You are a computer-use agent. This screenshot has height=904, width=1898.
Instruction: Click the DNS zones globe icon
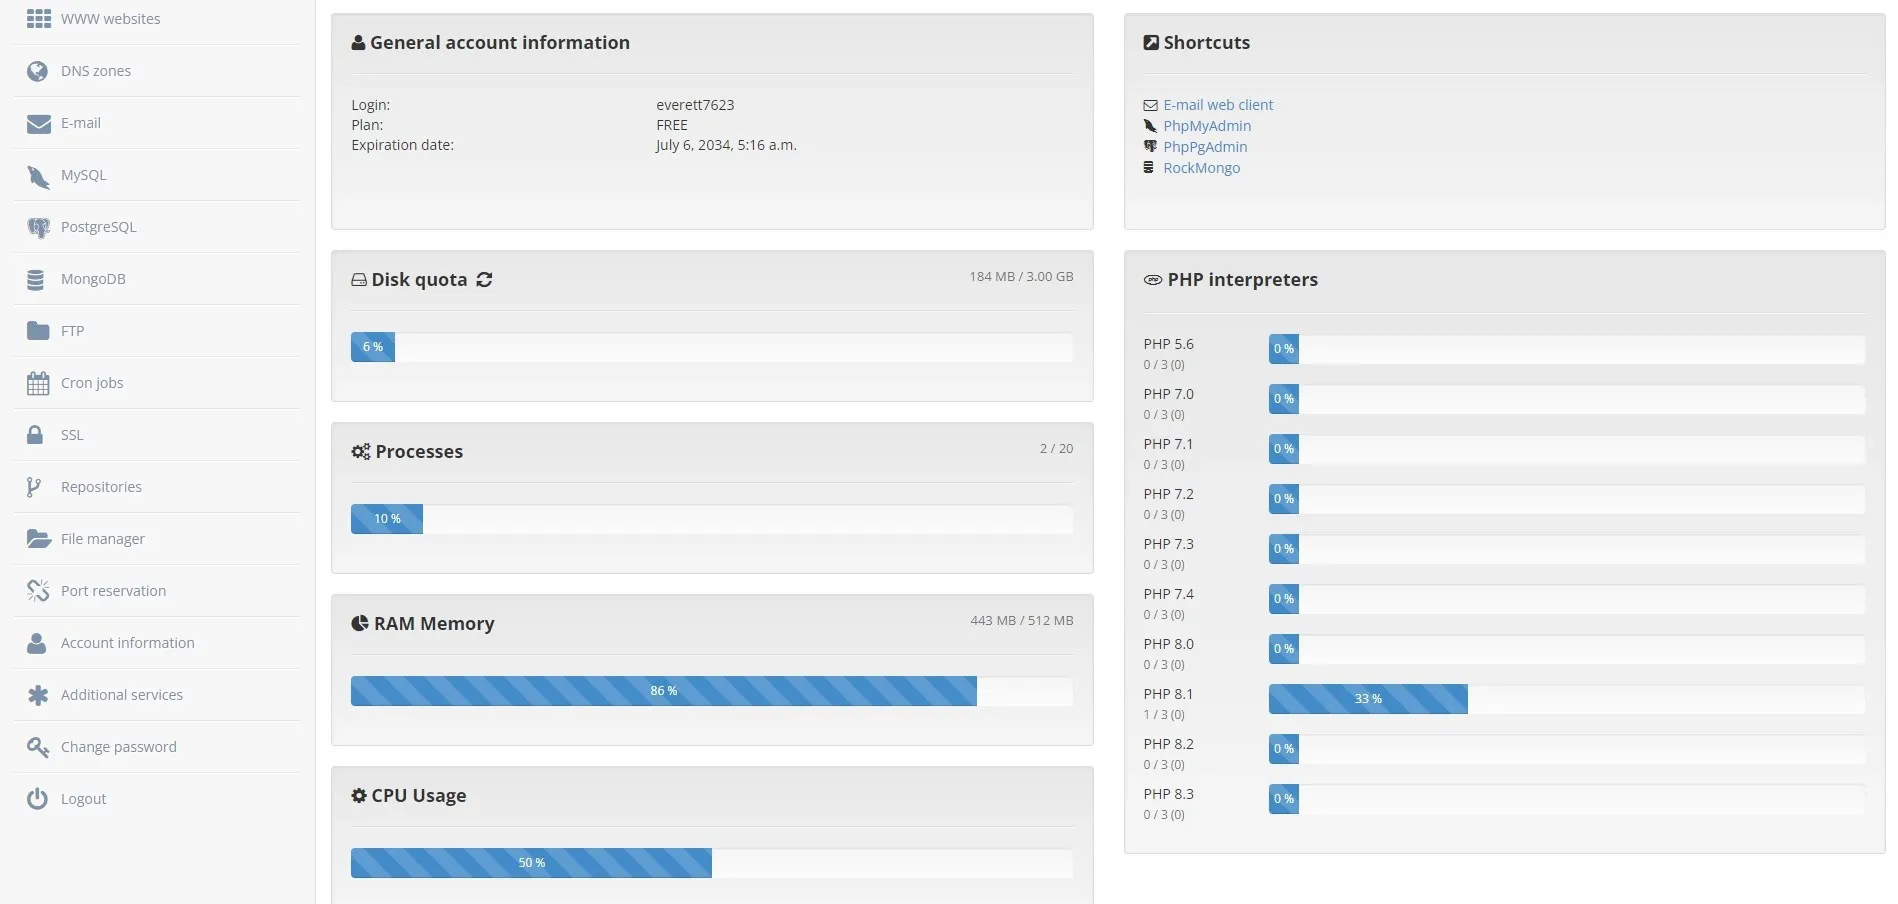pyautogui.click(x=38, y=71)
